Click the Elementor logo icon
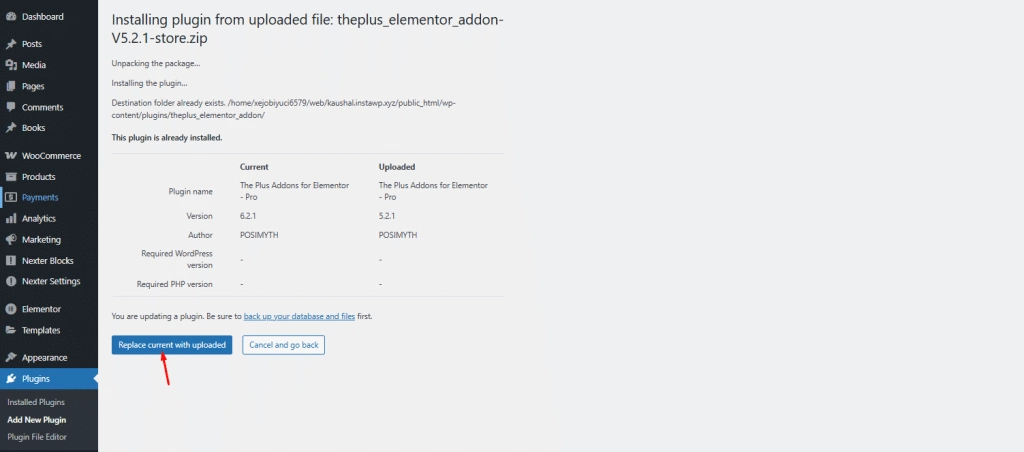Viewport: 1024px width, 452px height. (11, 309)
